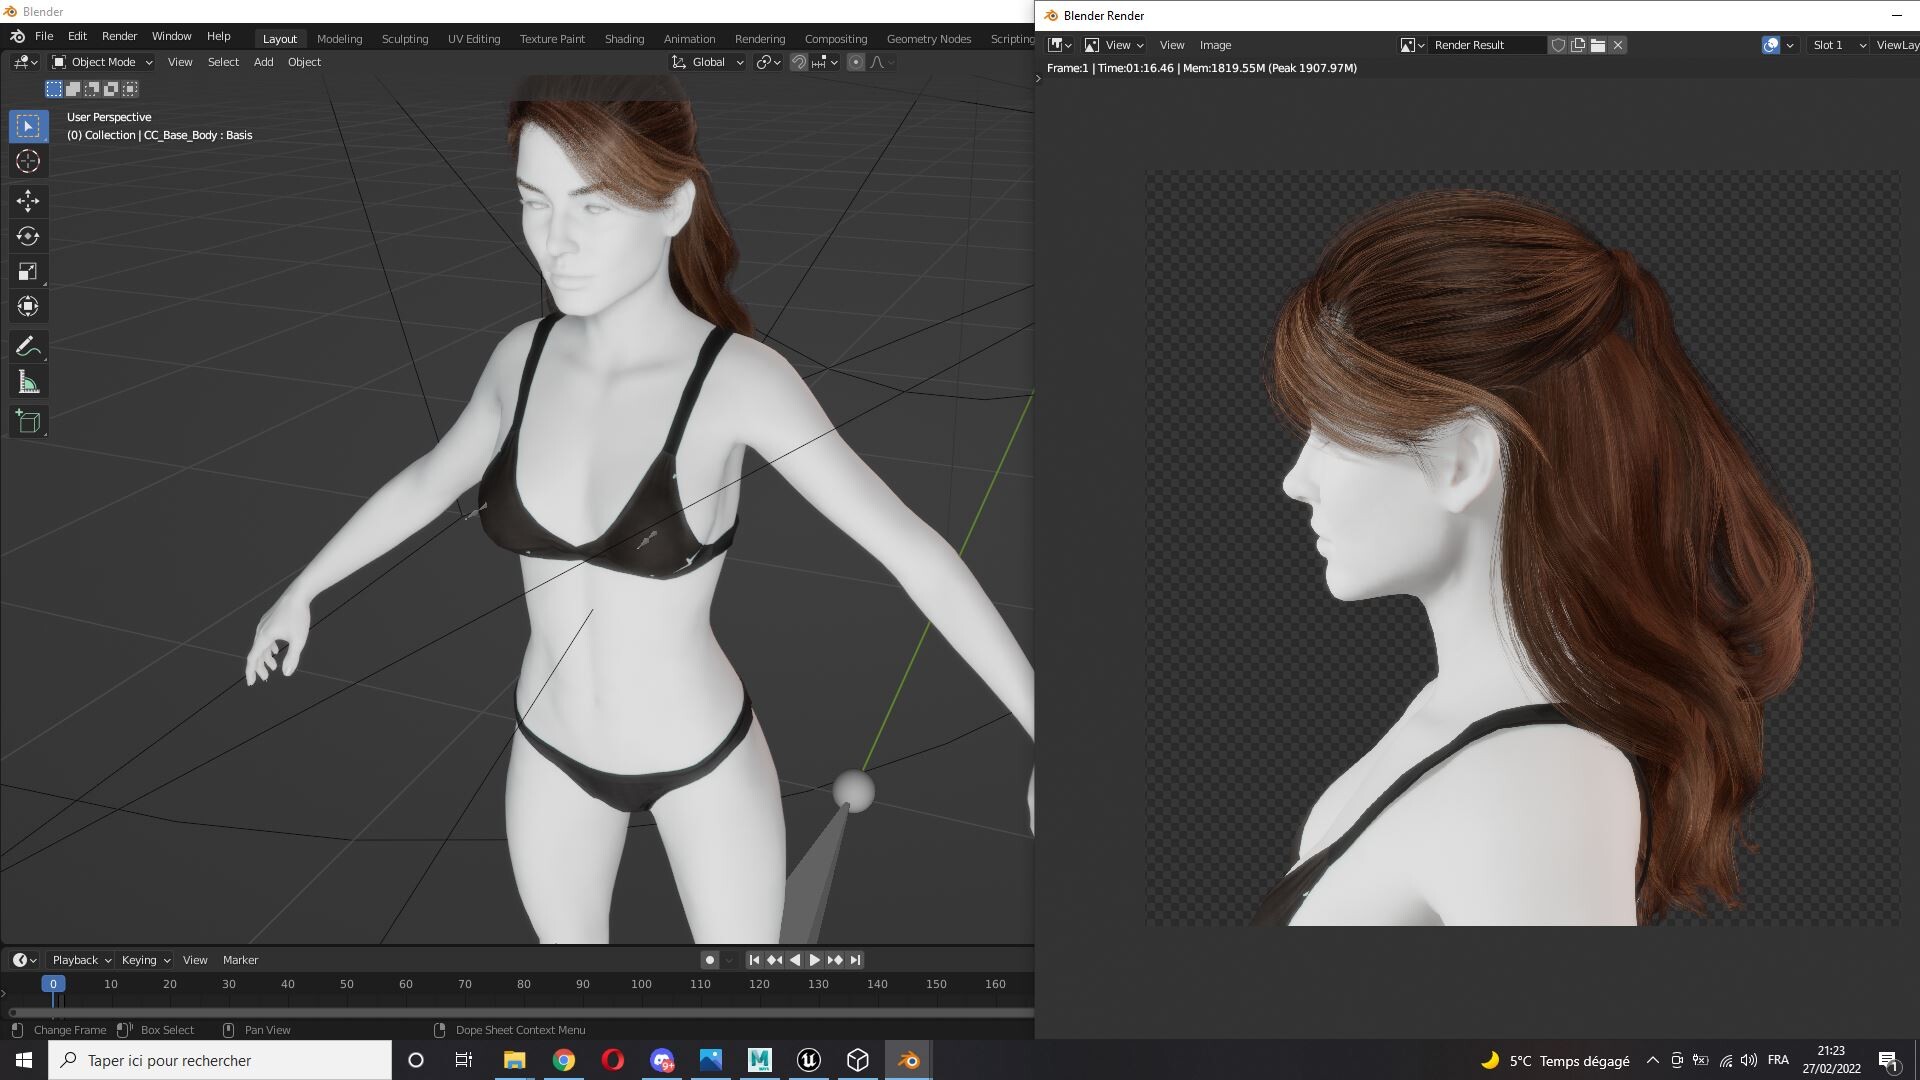Select the 3D Cursor tool
This screenshot has width=1920, height=1080.
point(28,161)
